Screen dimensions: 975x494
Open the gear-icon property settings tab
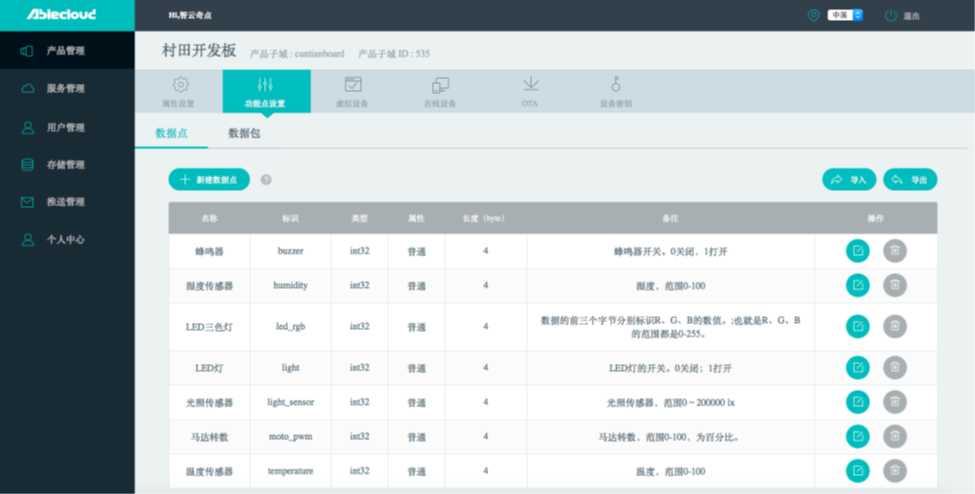click(x=179, y=91)
